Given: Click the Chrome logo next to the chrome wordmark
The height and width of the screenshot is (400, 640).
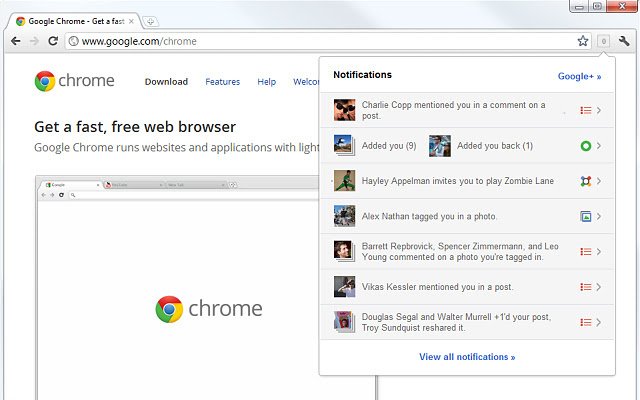Looking at the screenshot, I should pos(45,82).
